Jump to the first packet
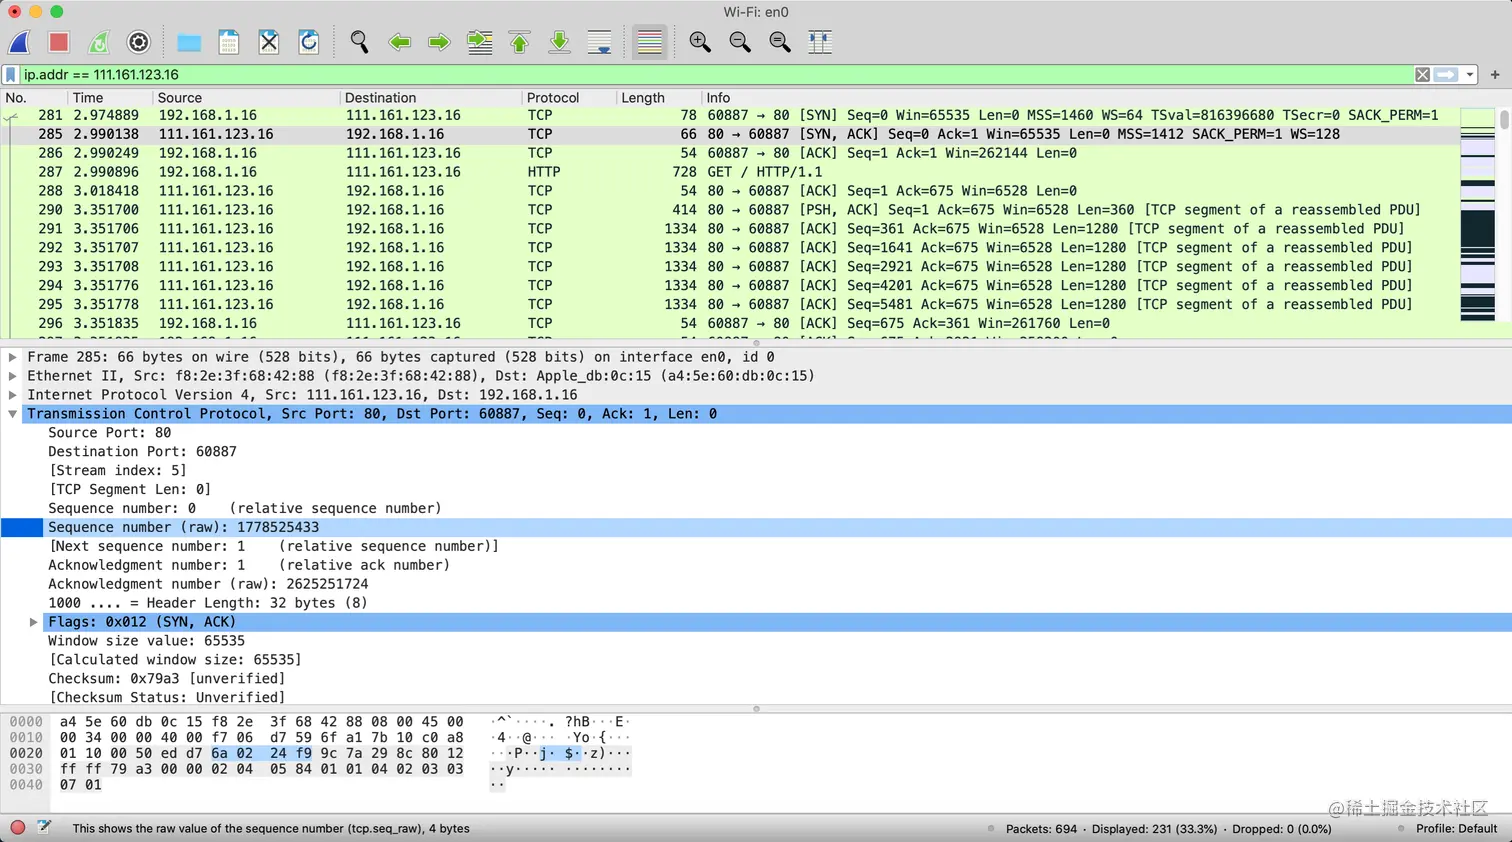 520,42
